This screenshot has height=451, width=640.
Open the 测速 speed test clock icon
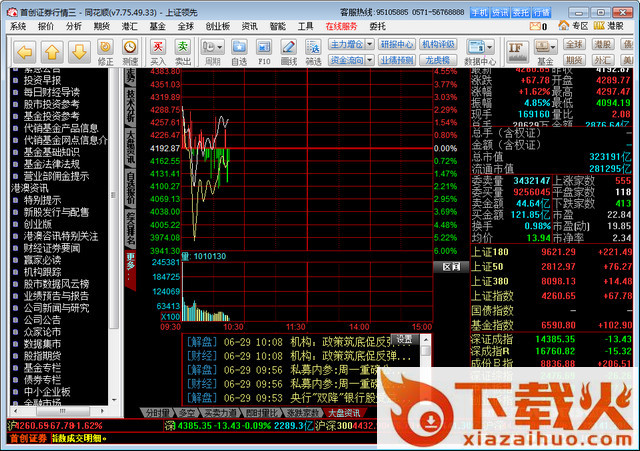[x=130, y=52]
